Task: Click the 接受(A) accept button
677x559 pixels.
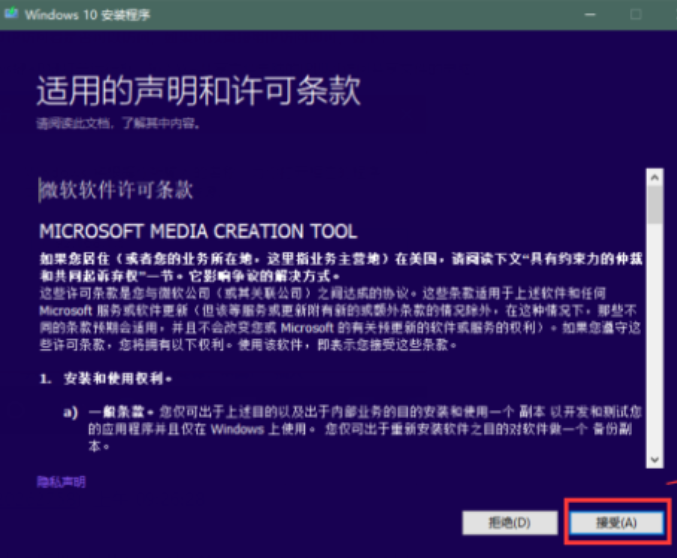Action: pyautogui.click(x=615, y=522)
